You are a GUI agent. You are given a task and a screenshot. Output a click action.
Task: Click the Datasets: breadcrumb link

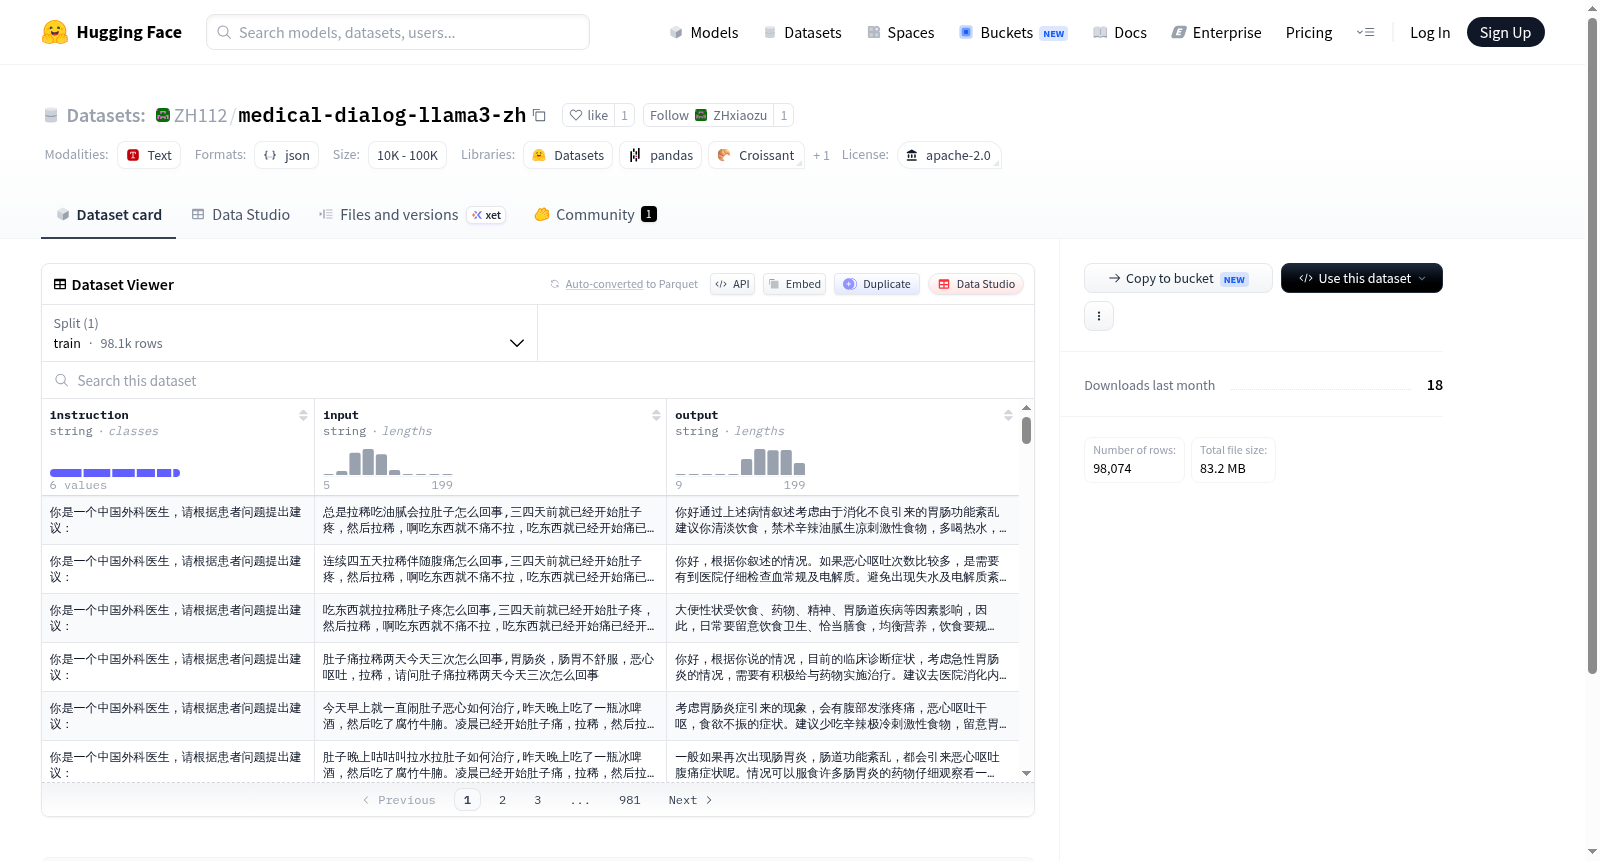pyautogui.click(x=106, y=115)
